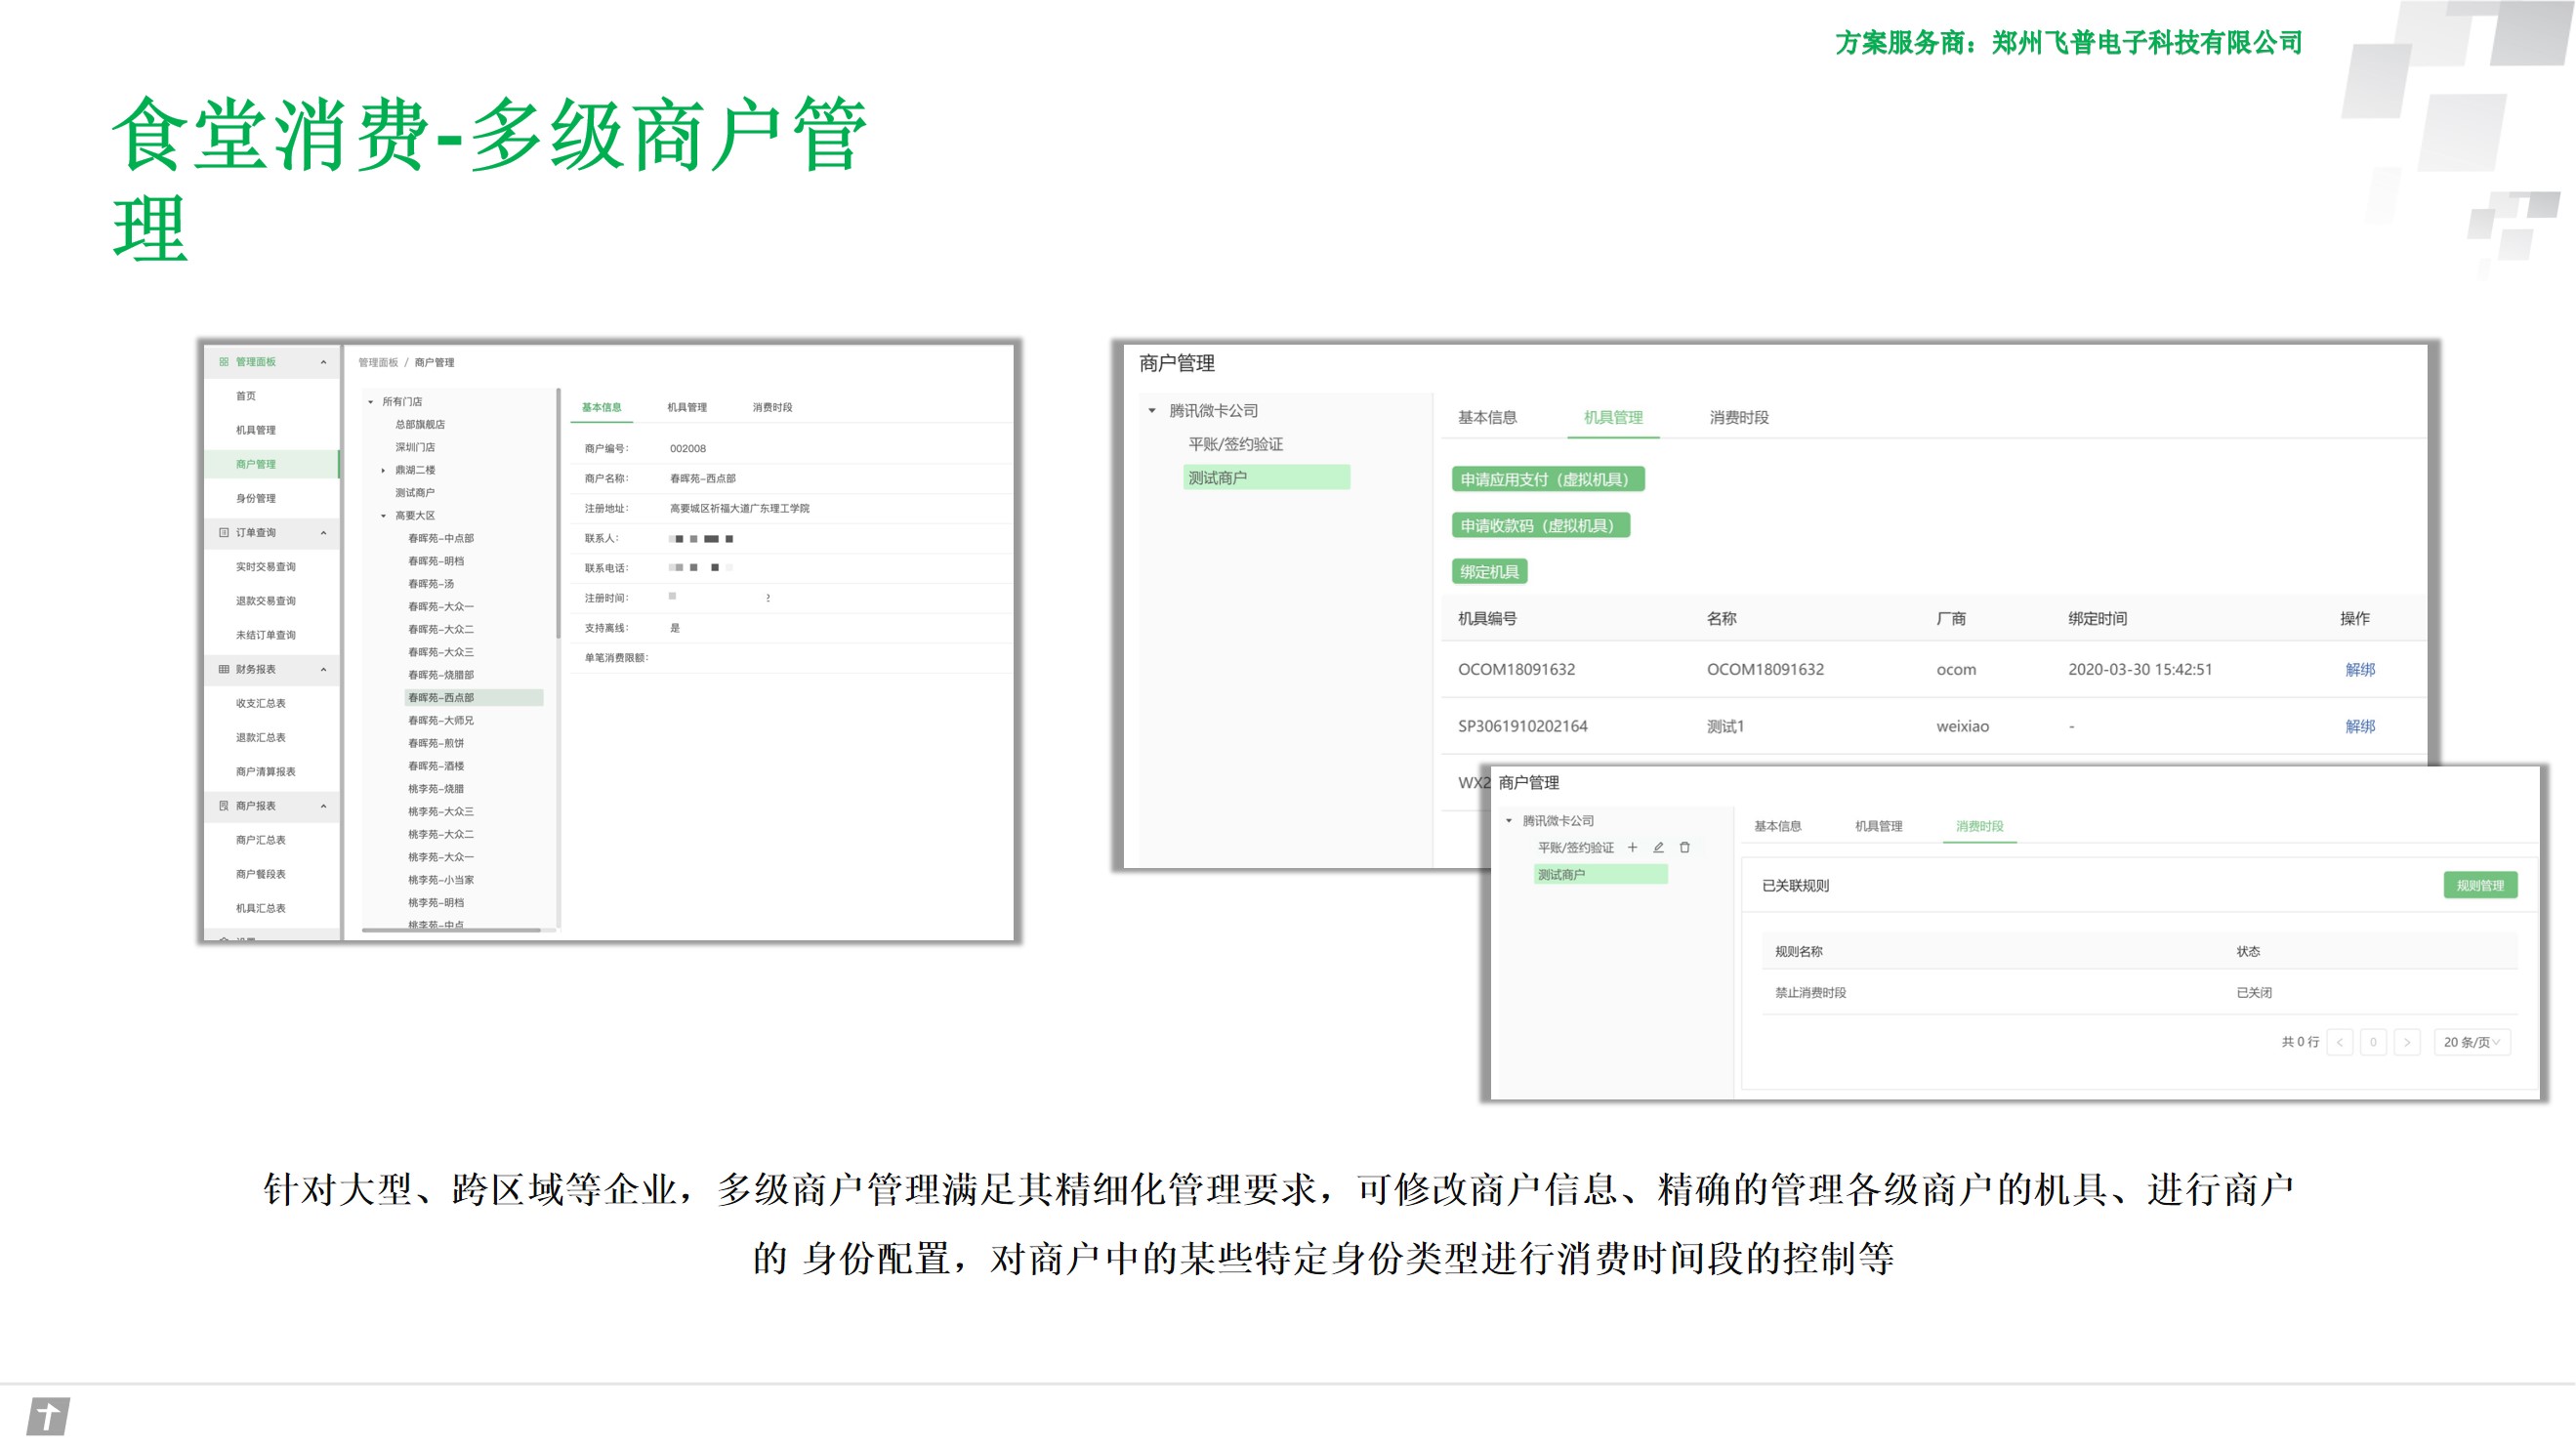Collapse 腾讯微卡公司 node in top-right tree
2576x1449 pixels.
(x=1152, y=411)
